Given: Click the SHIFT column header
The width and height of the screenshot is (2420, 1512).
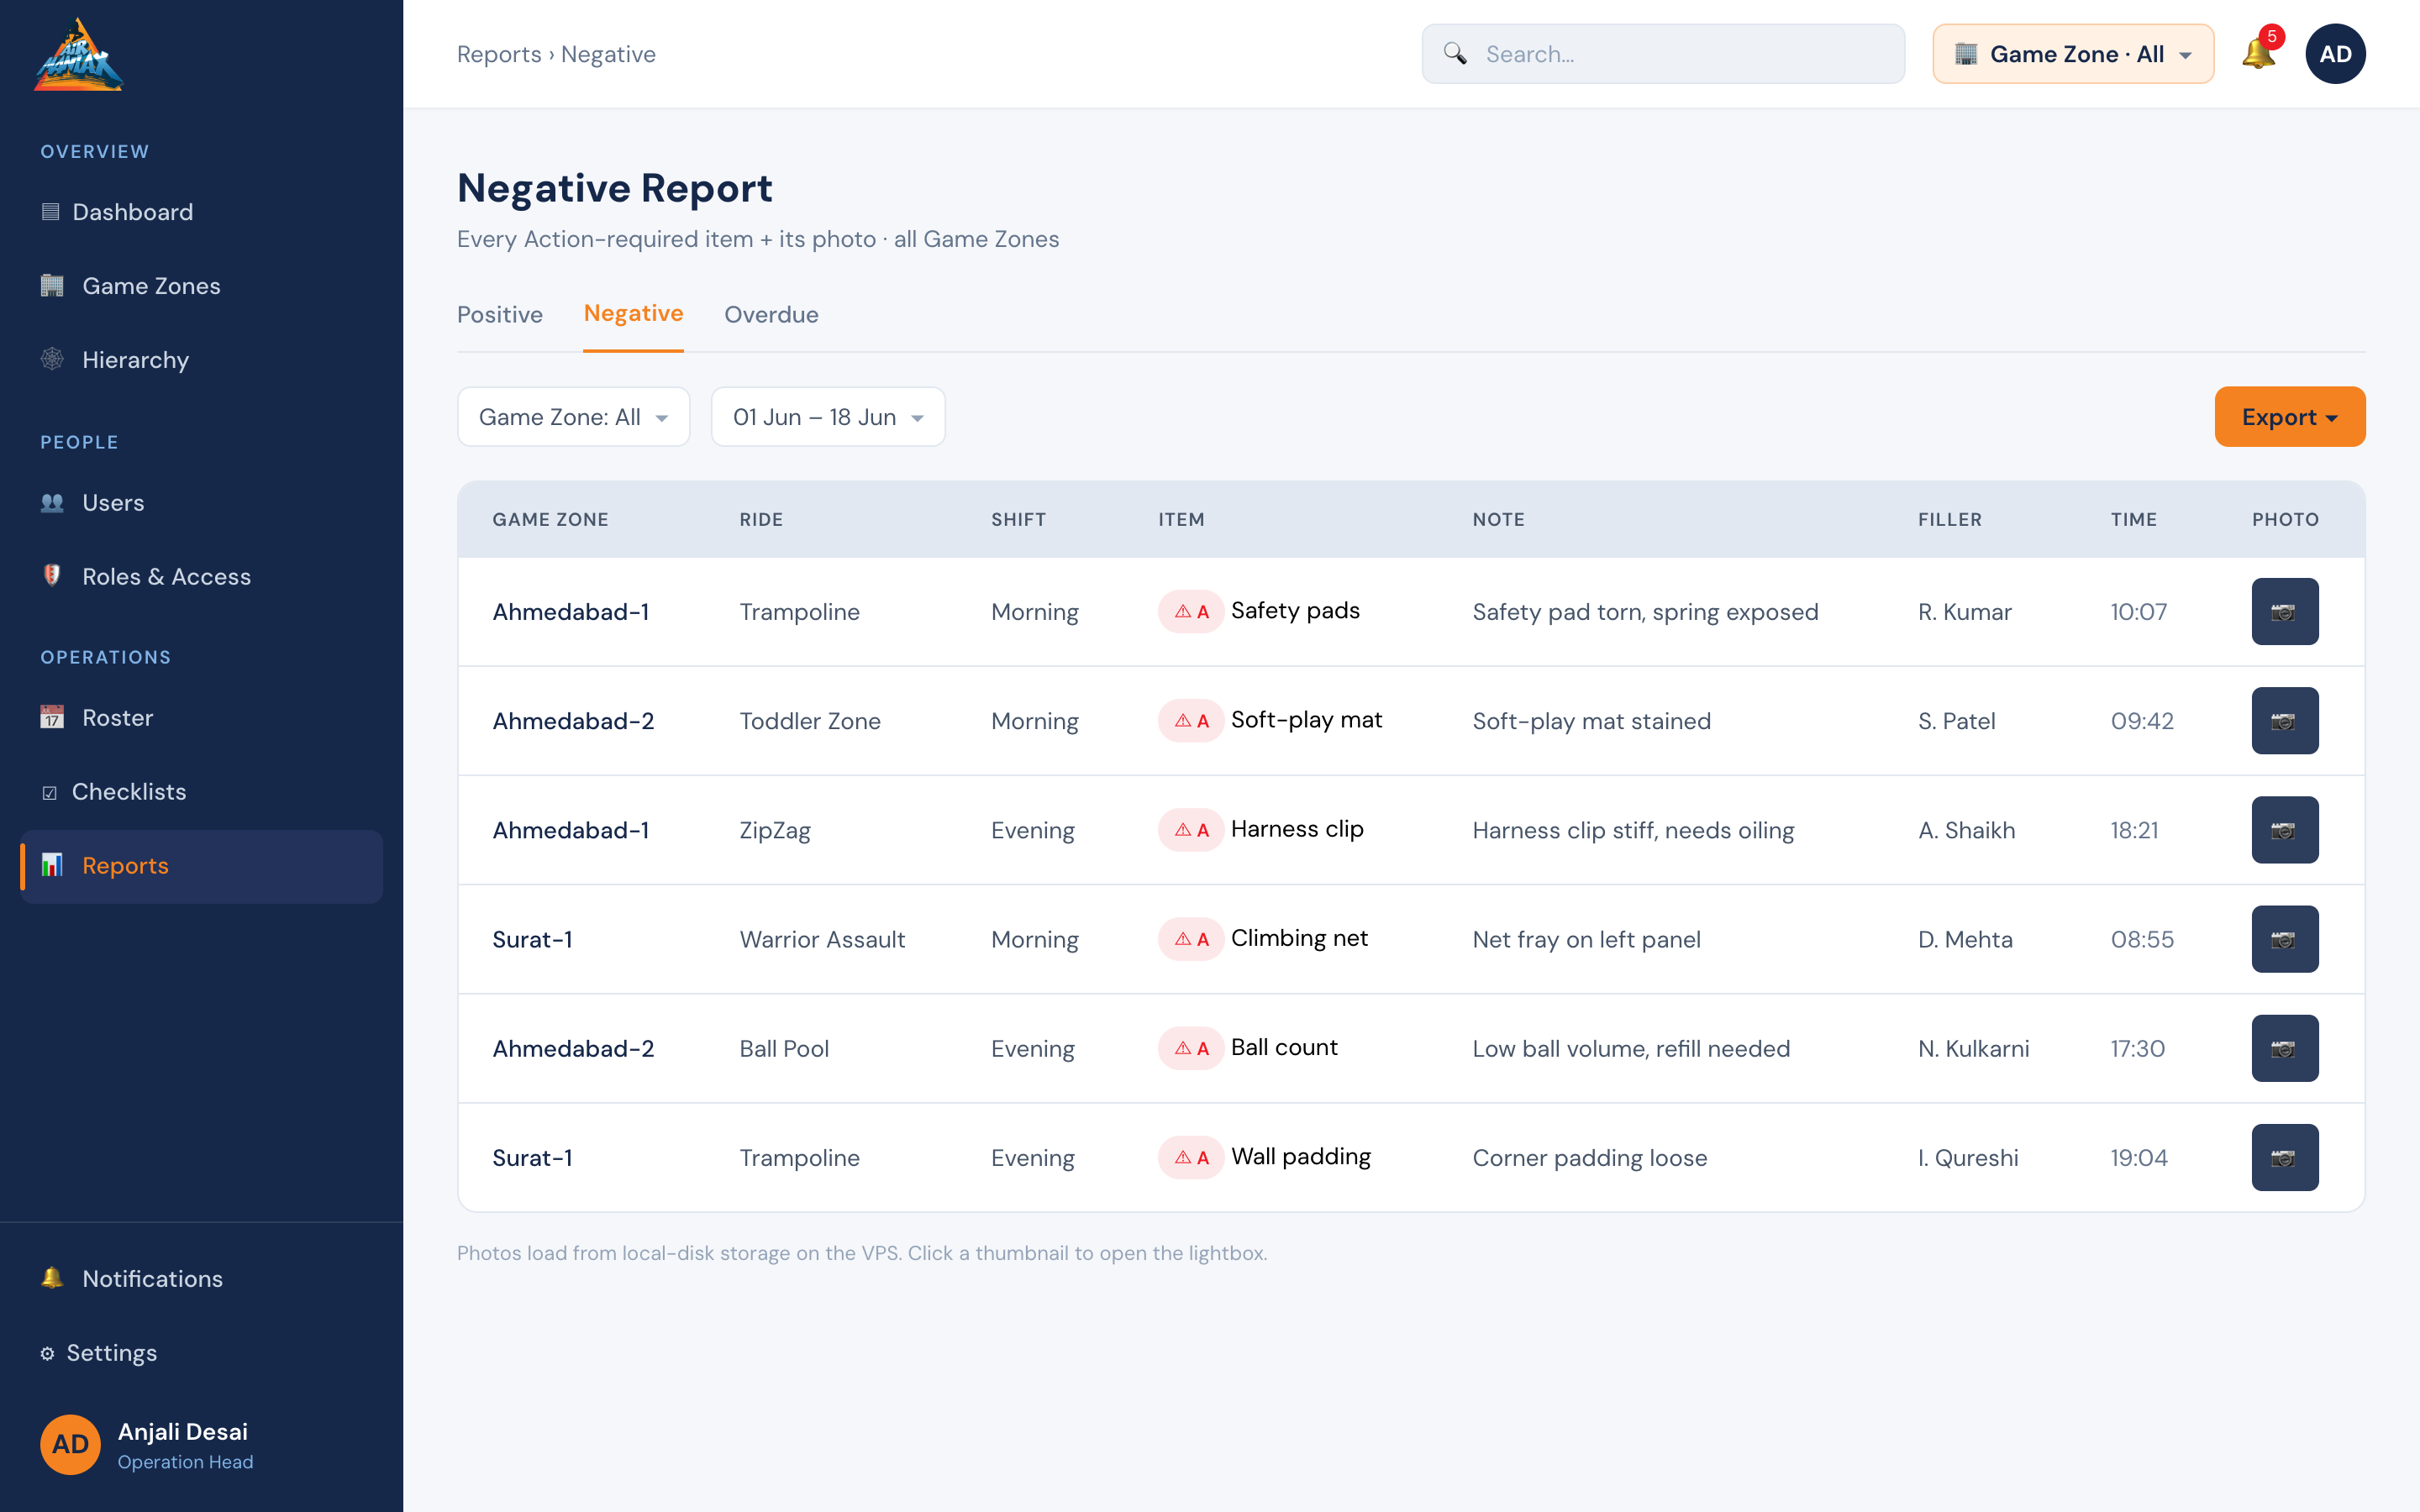Looking at the screenshot, I should pyautogui.click(x=1018, y=520).
